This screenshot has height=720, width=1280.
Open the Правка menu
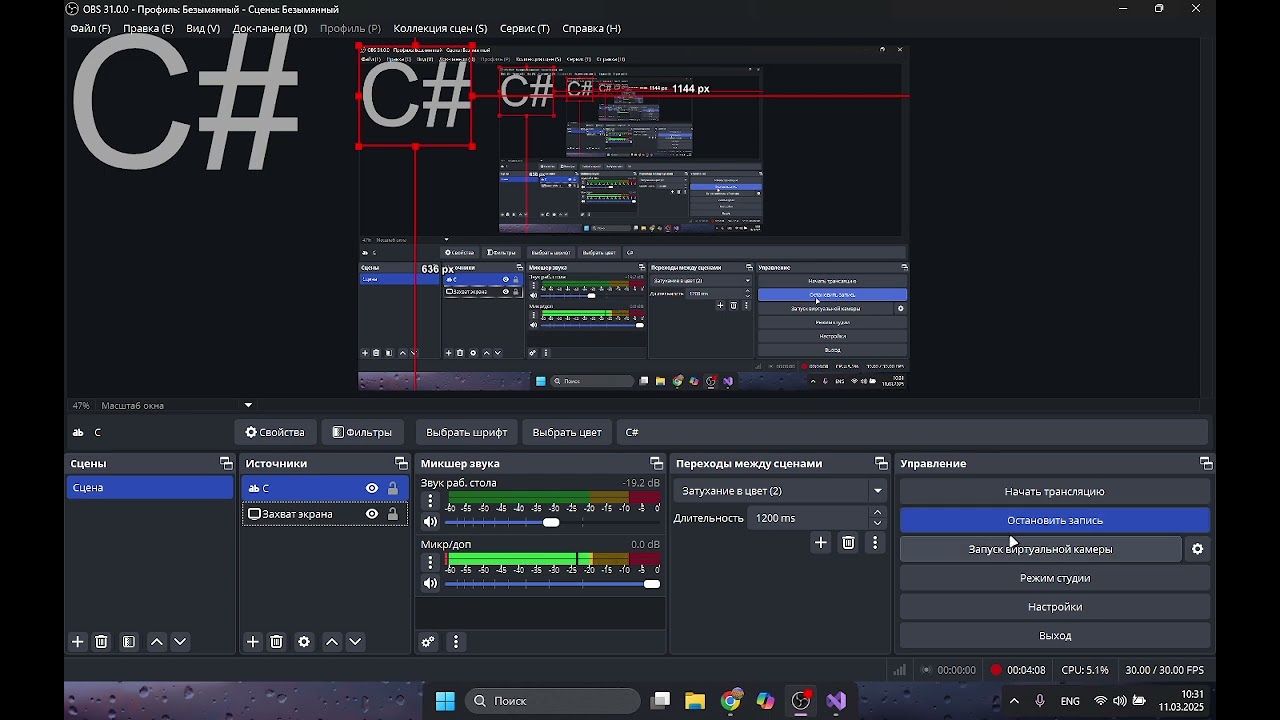(148, 28)
